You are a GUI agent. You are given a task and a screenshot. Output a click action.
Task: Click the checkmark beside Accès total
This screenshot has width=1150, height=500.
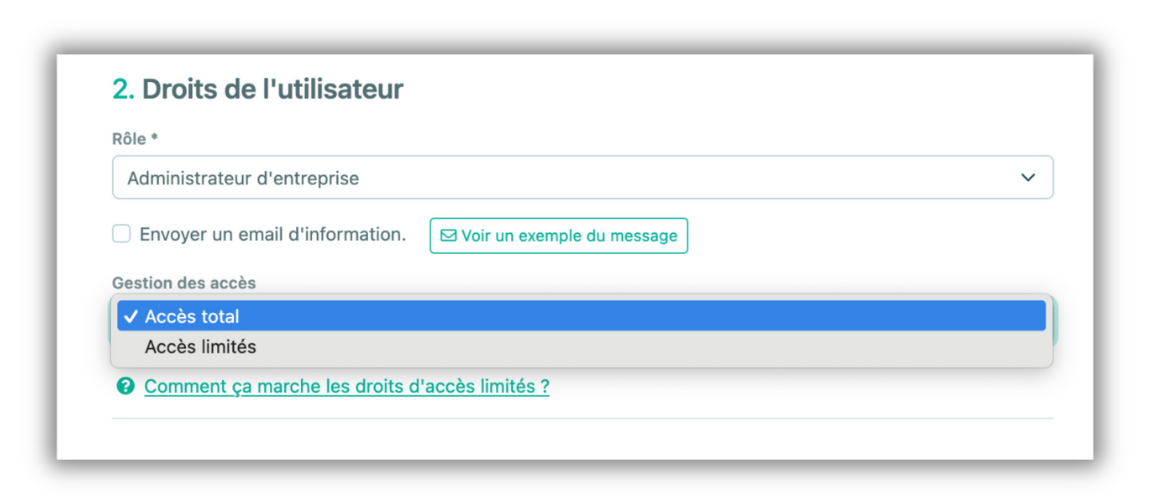[x=130, y=317]
